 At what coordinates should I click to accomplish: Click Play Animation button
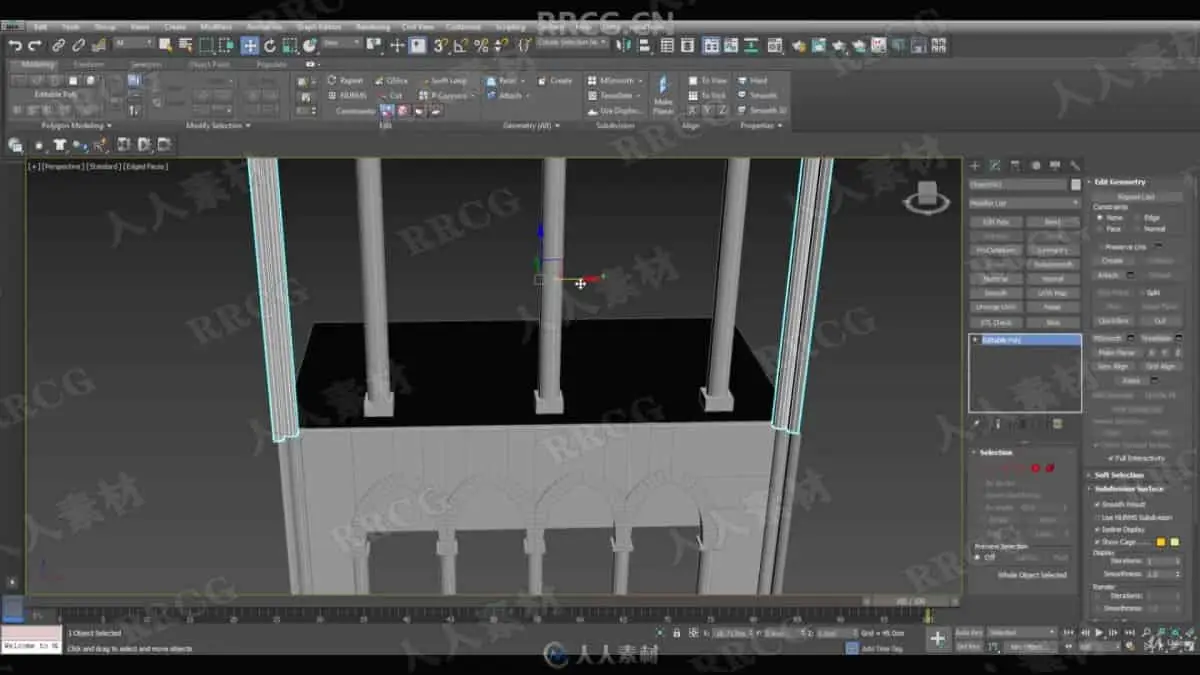tap(1099, 633)
